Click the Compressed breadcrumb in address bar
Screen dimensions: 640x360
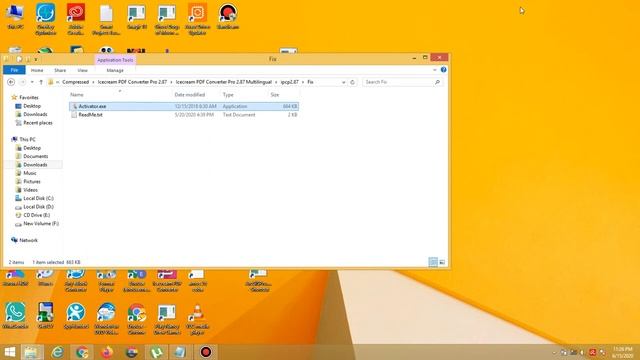tap(76, 82)
